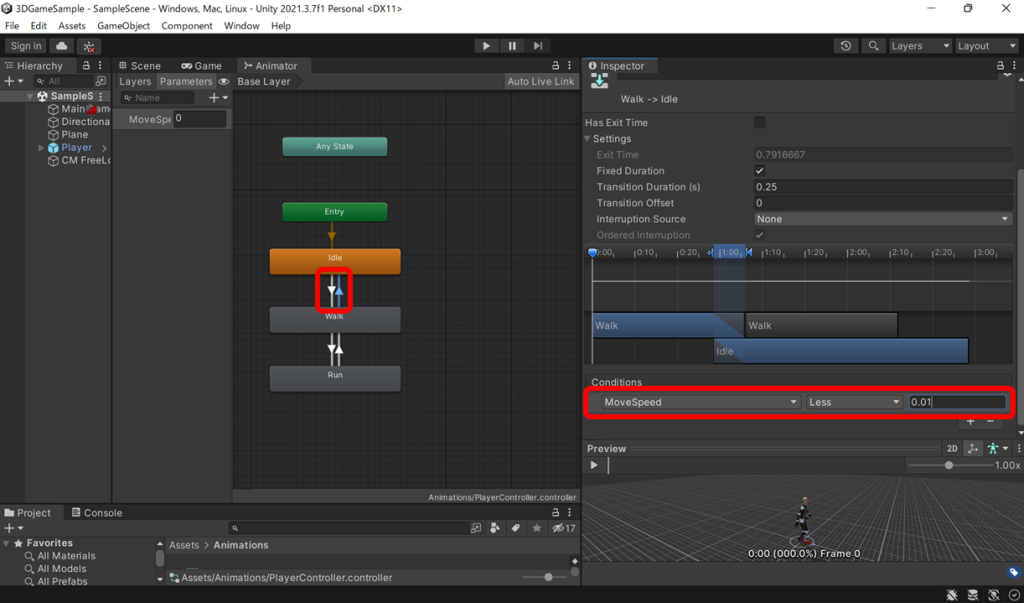Toggle Ordered Interruption in transition settings
Screen dimensions: 1024x603
[760, 234]
